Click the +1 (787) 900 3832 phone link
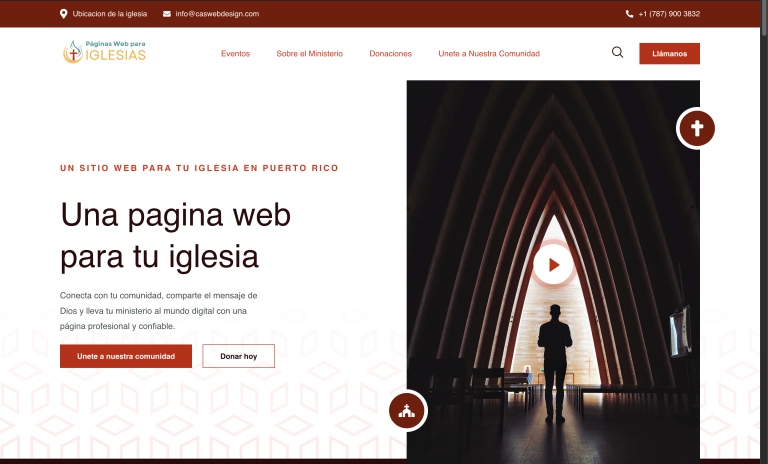Screen dimensions: 768x464 pos(669,14)
